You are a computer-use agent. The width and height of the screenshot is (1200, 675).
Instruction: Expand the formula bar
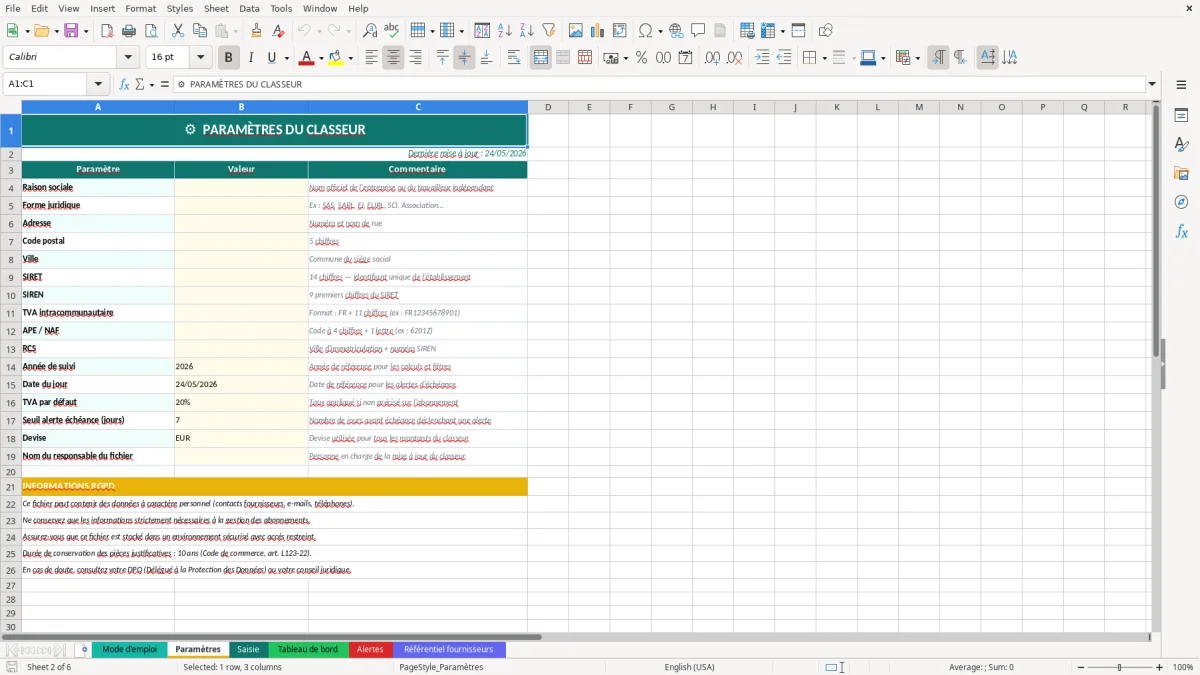pyautogui.click(x=1152, y=84)
